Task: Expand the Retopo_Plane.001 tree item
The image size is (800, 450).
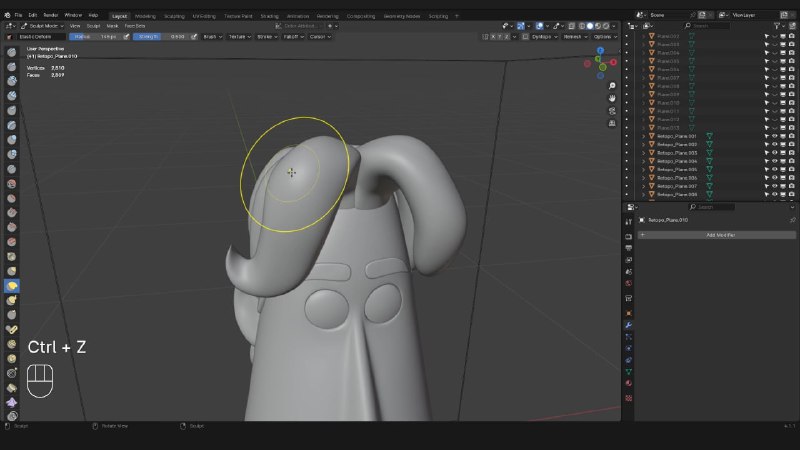Action: 643,136
